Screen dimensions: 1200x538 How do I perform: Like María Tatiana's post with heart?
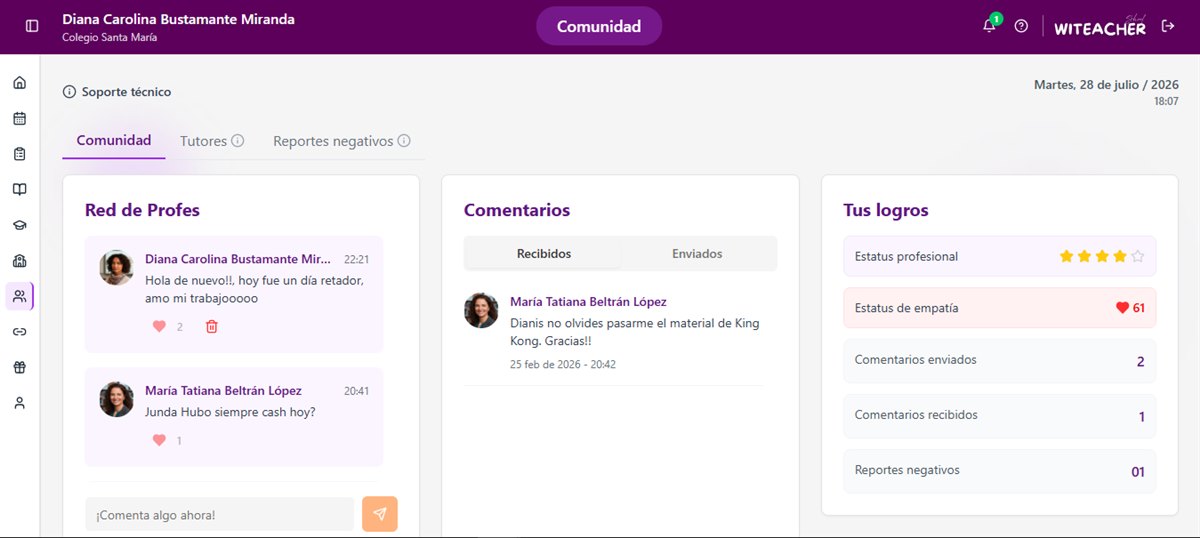(158, 440)
